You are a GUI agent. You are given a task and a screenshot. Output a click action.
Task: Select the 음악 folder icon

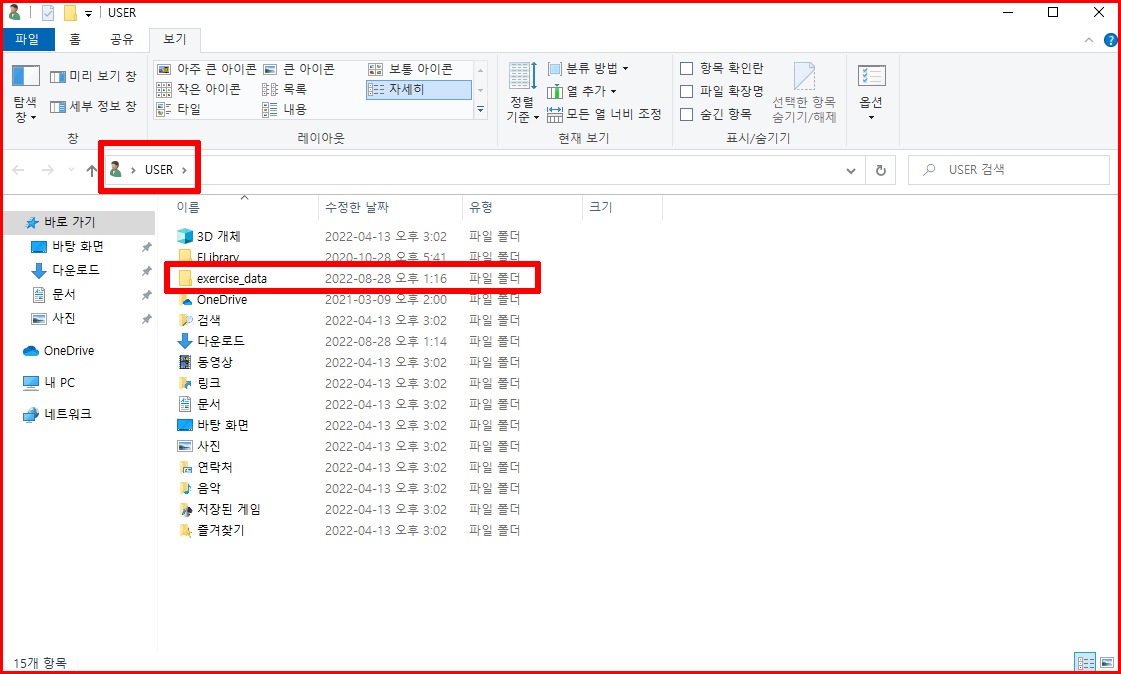(x=185, y=488)
